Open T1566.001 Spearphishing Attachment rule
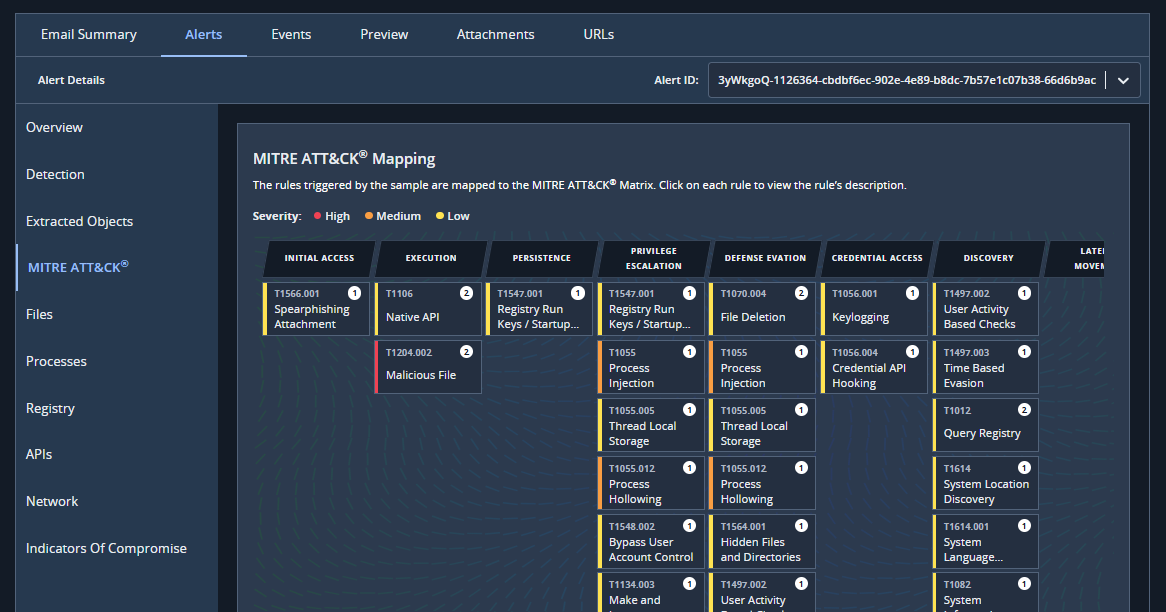 click(x=316, y=309)
